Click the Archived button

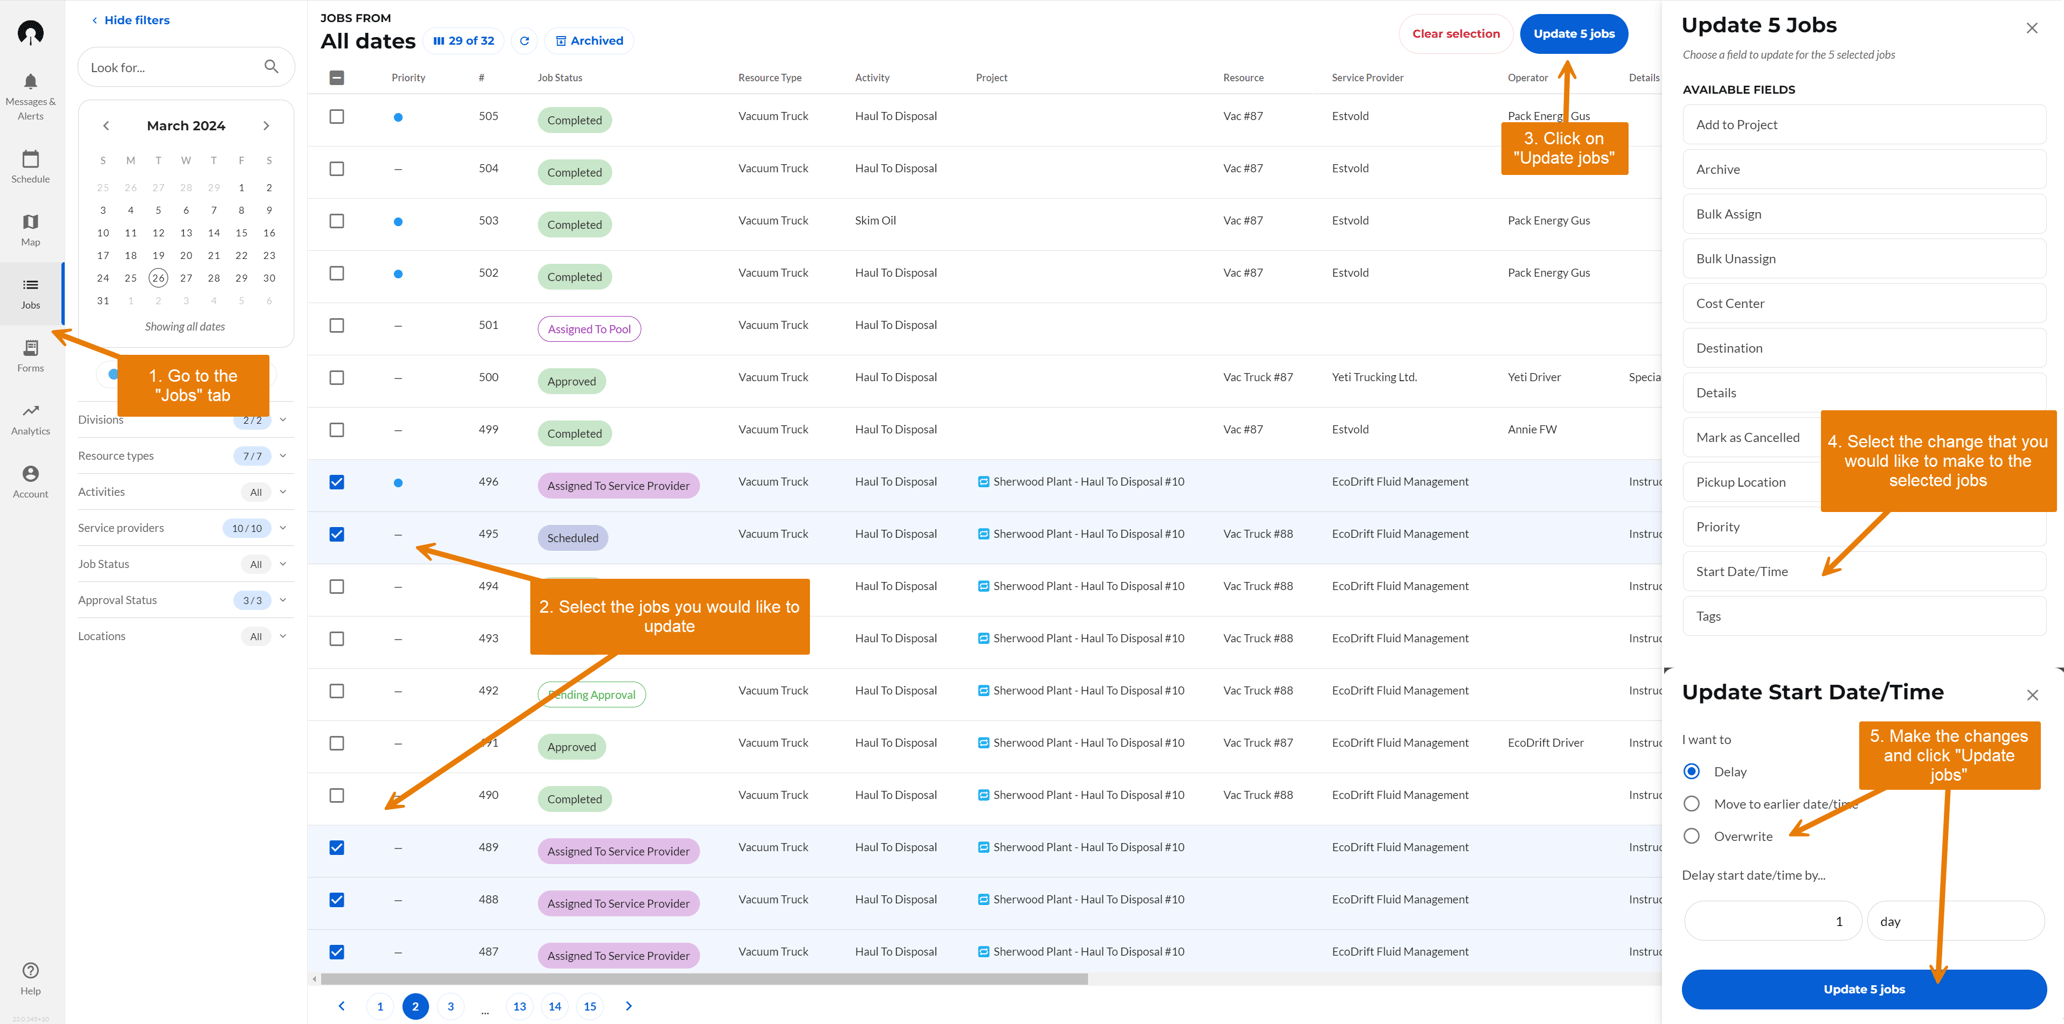[x=589, y=41]
